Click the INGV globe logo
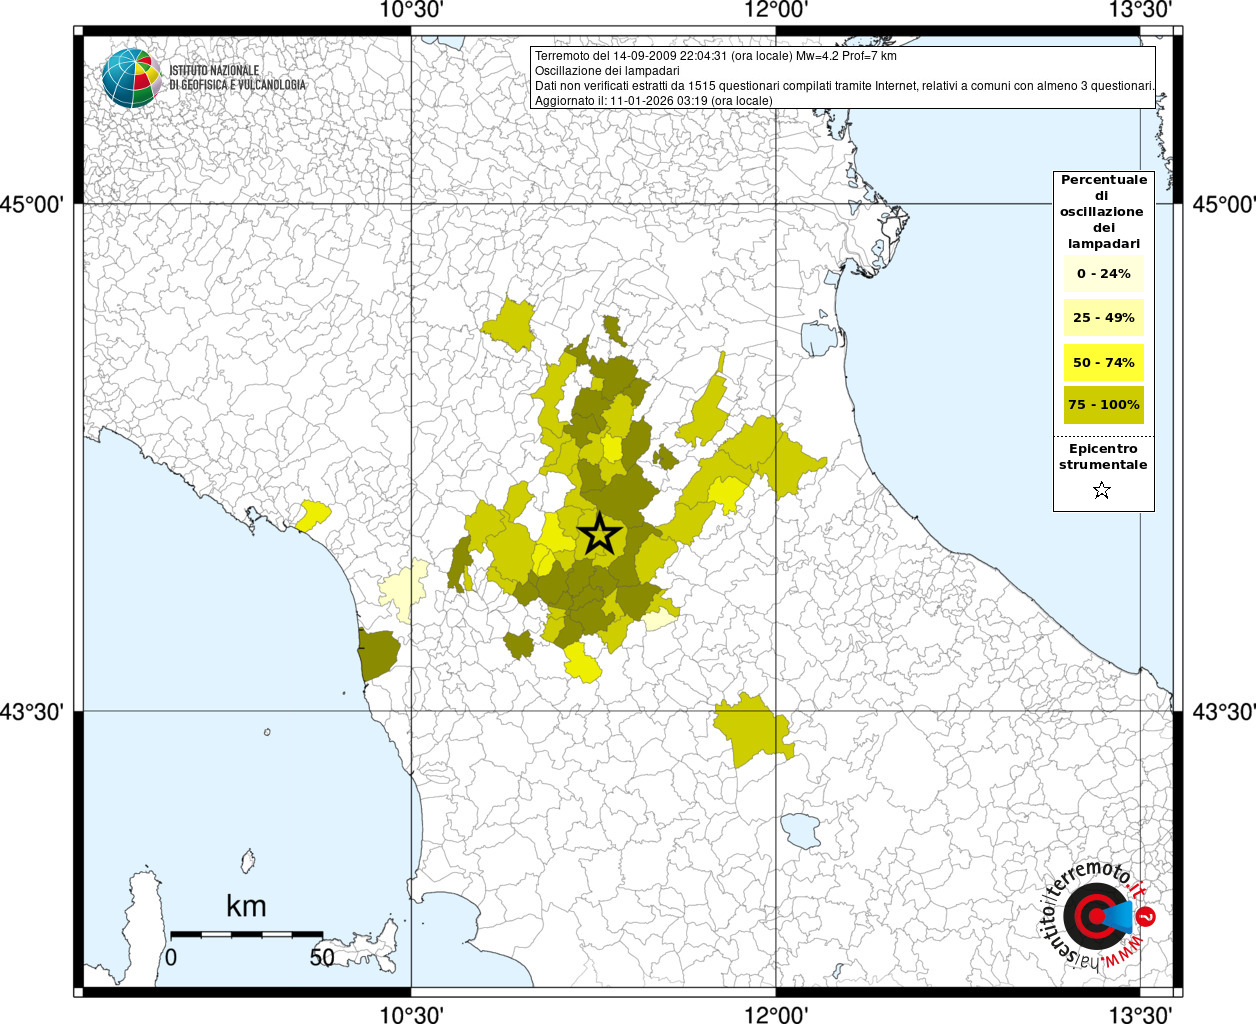The width and height of the screenshot is (1256, 1024). tap(131, 78)
